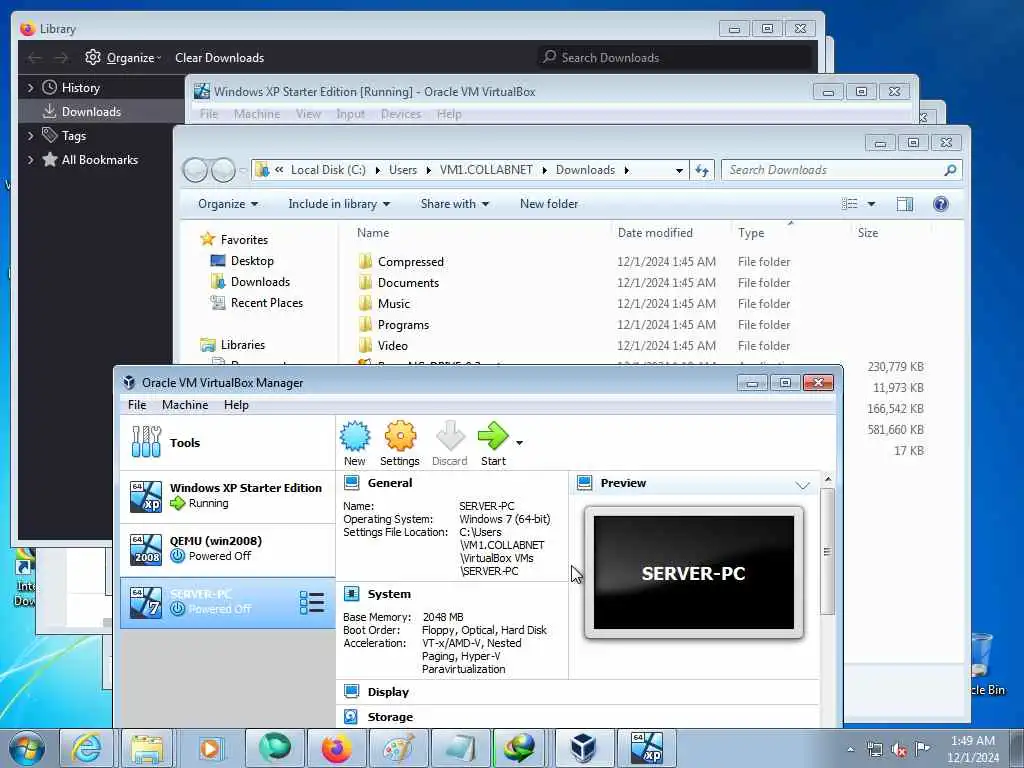Collapse the Preview panel chevron
Viewport: 1024px width, 768px height.
coord(803,484)
